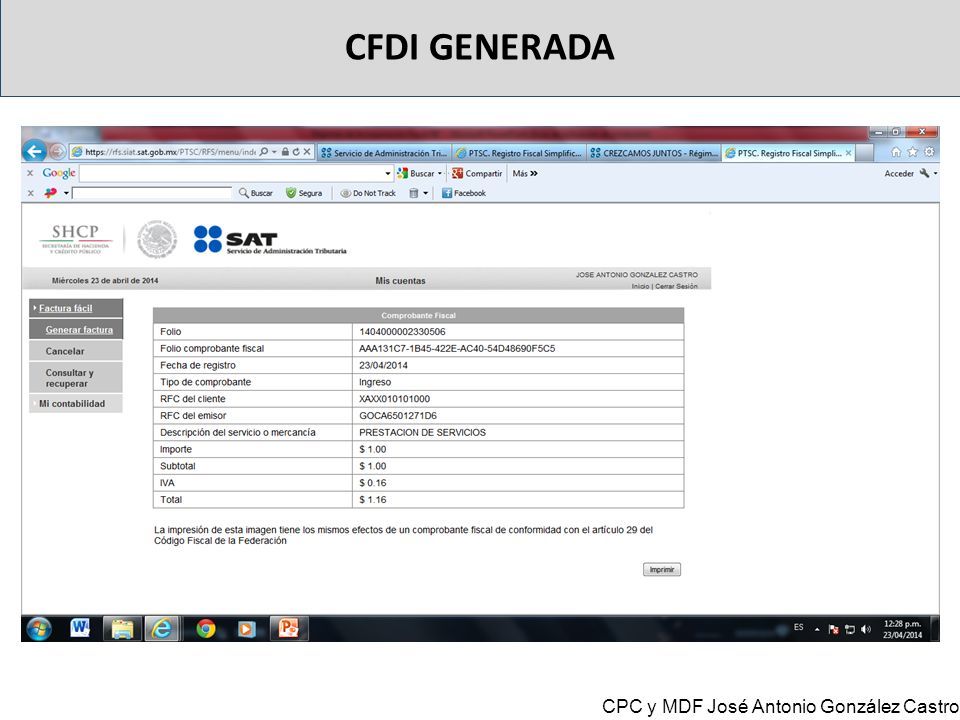This screenshot has width=960, height=720.
Task: Click the Google toolbar search box
Action: click(232, 173)
